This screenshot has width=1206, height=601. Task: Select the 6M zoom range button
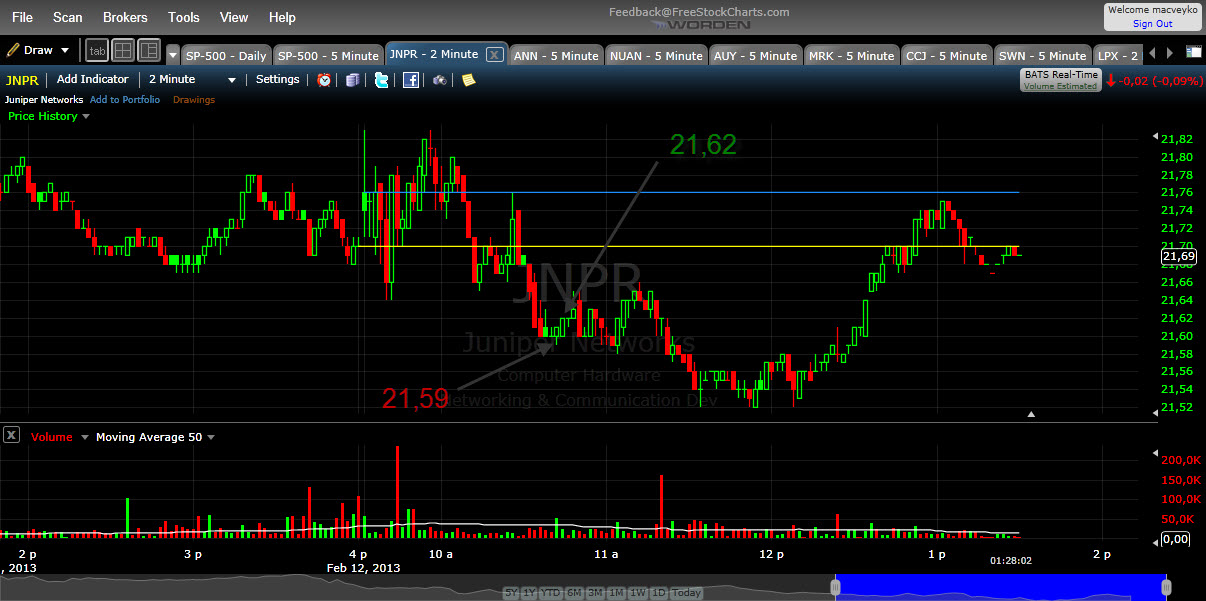tap(574, 593)
